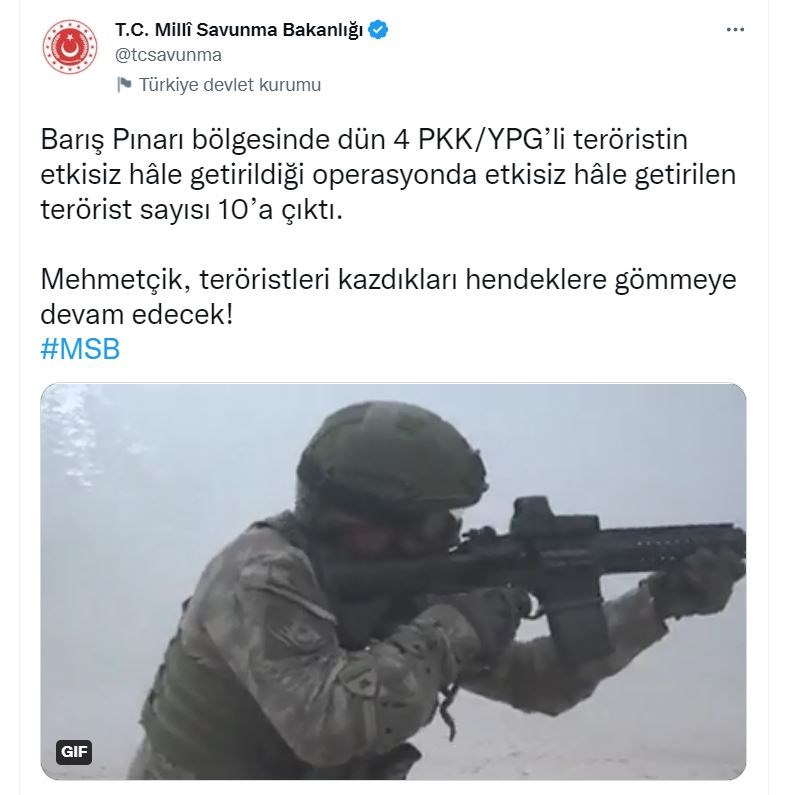The width and height of the screenshot is (796, 795).
Task: Click the blue verified checkmark badge
Action: [378, 30]
